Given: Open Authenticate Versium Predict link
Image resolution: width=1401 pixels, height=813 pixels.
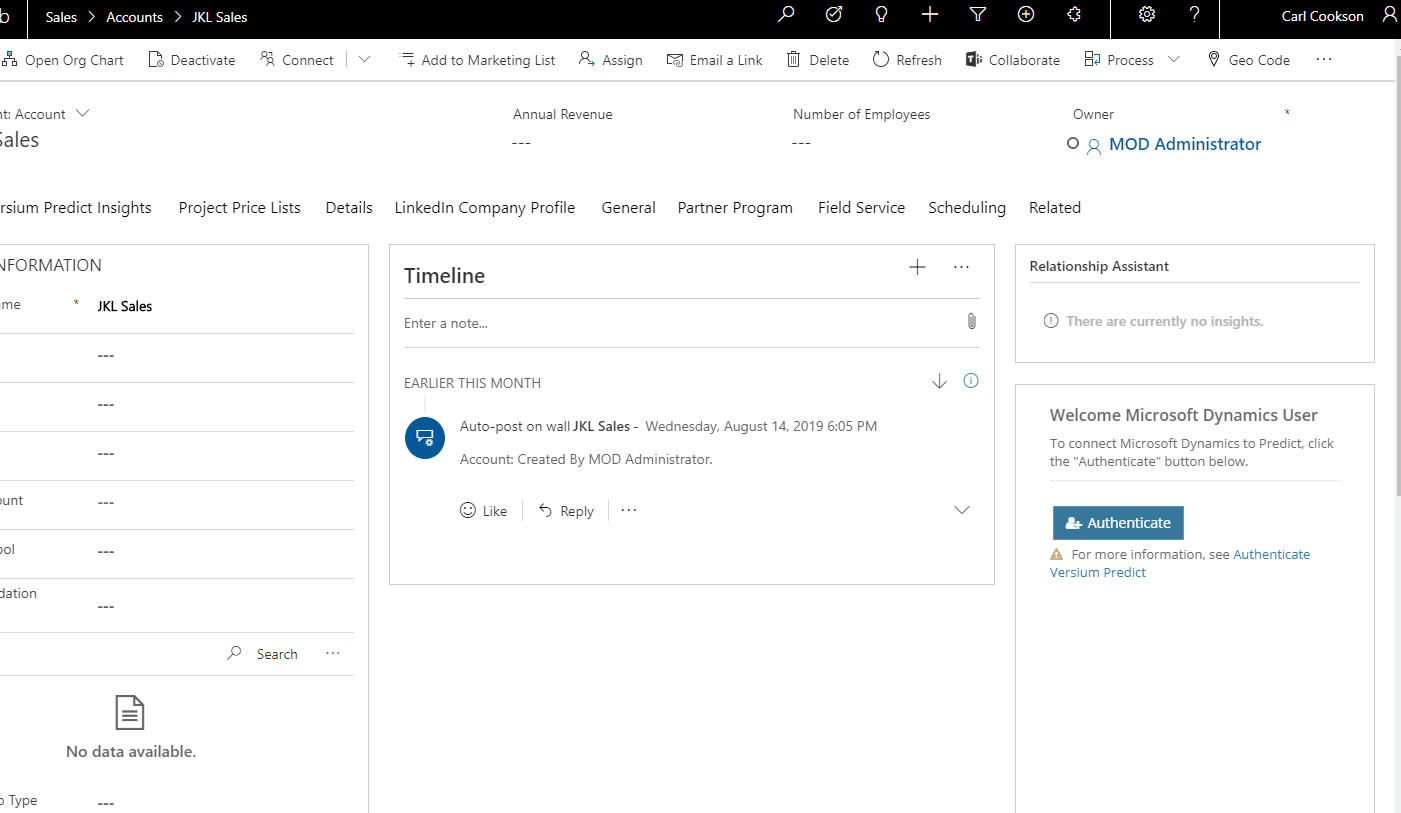Looking at the screenshot, I should pyautogui.click(x=1180, y=563).
